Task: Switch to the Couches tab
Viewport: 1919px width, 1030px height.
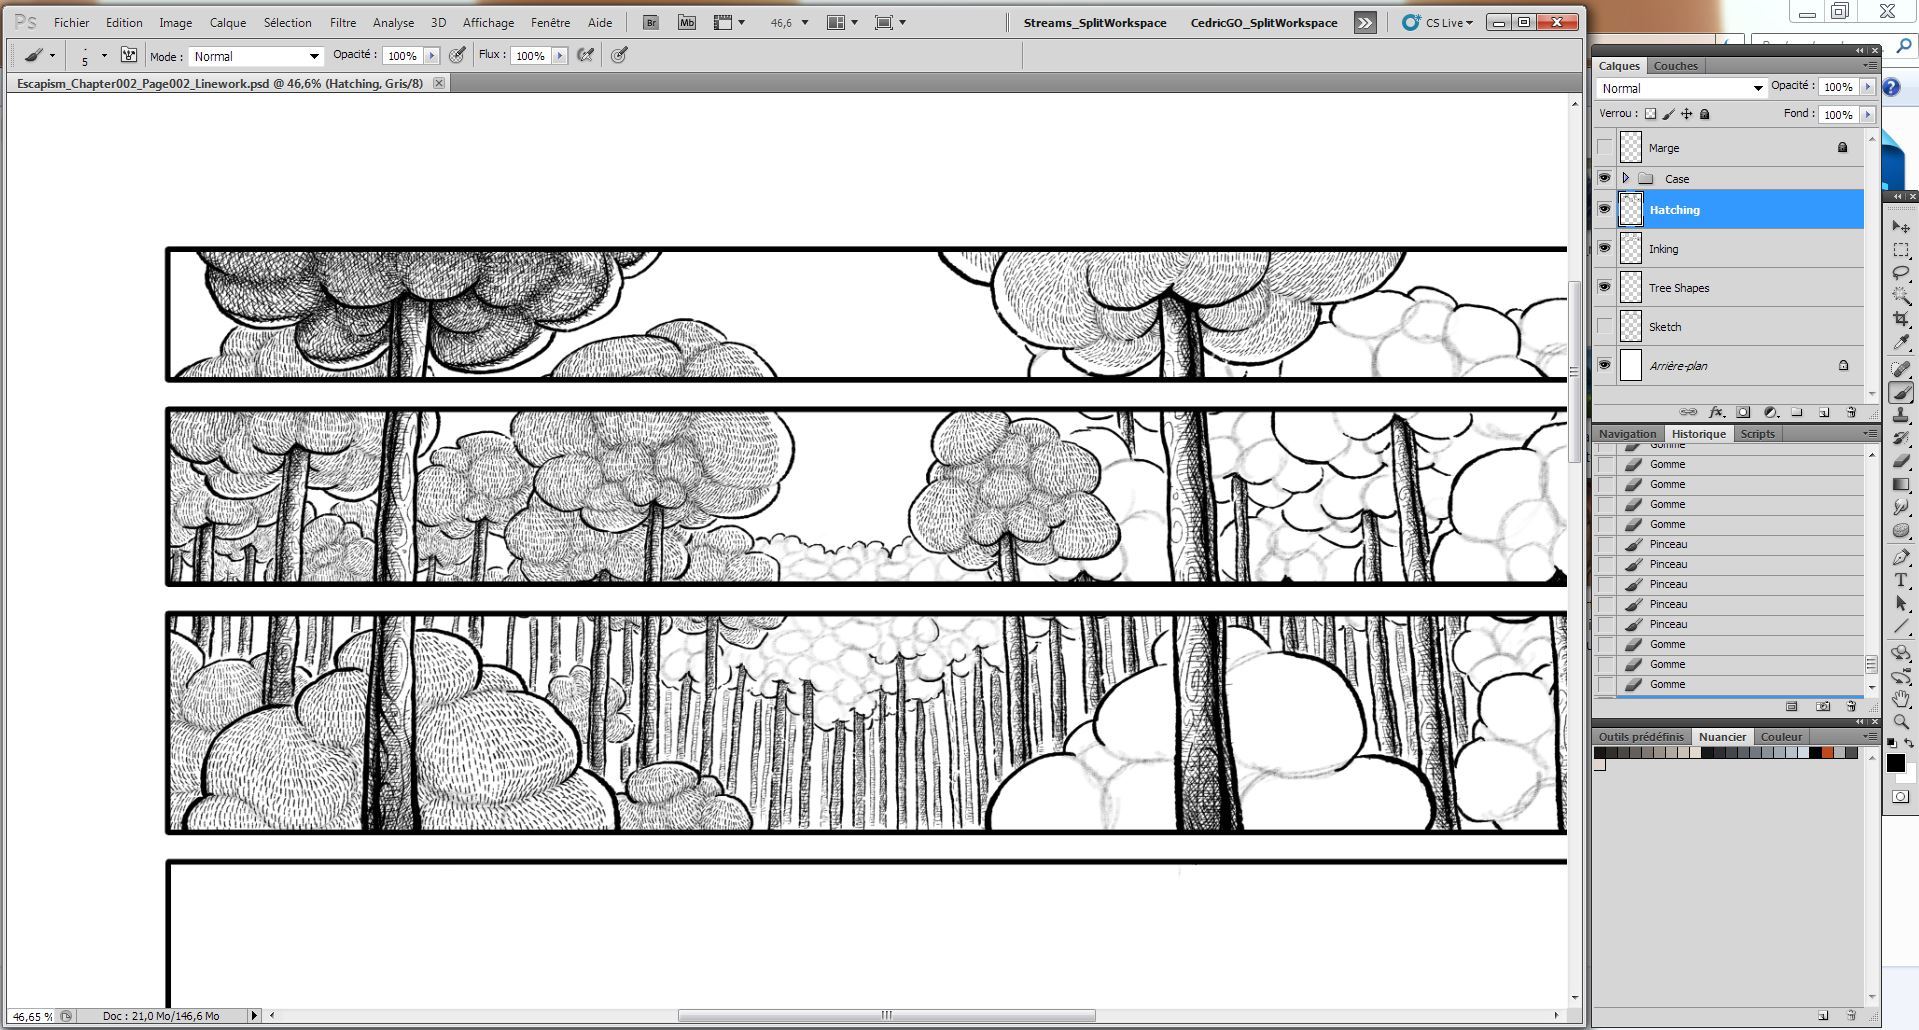Action: [x=1675, y=66]
